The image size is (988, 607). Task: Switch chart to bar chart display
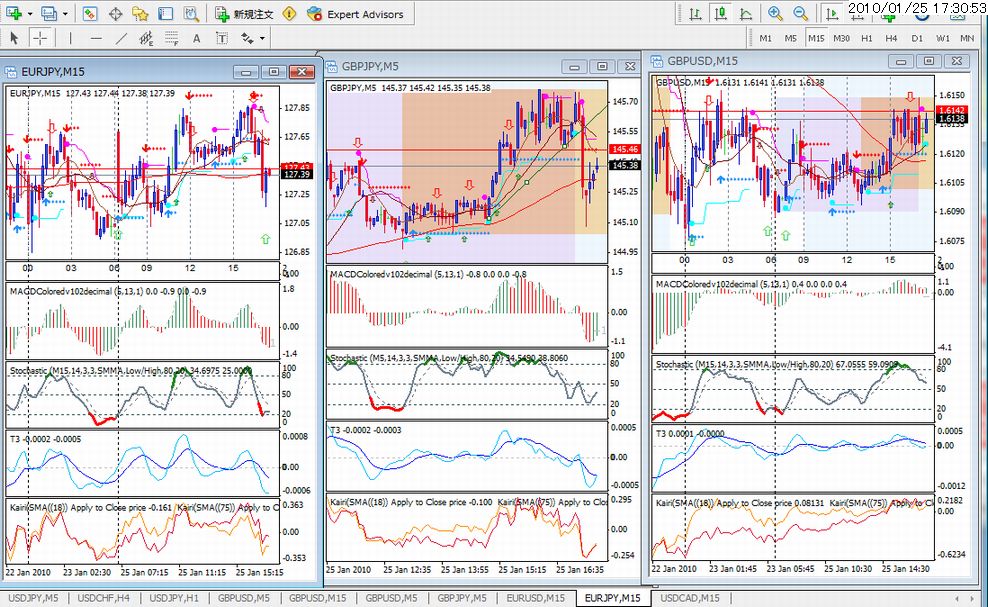pos(693,14)
